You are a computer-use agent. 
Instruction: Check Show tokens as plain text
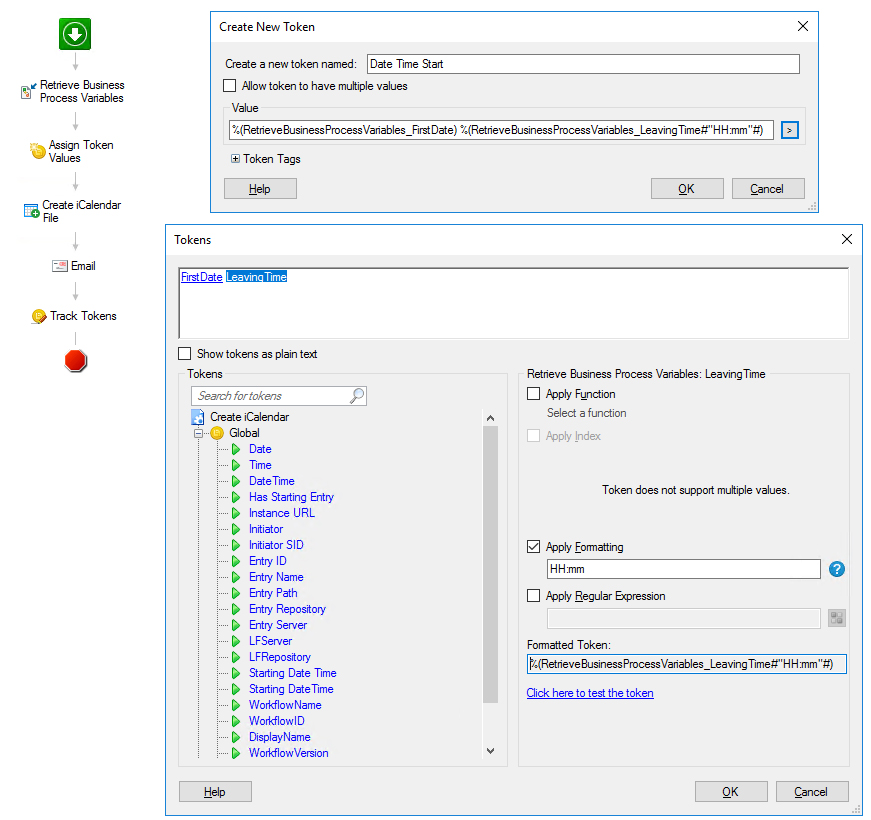coord(185,353)
